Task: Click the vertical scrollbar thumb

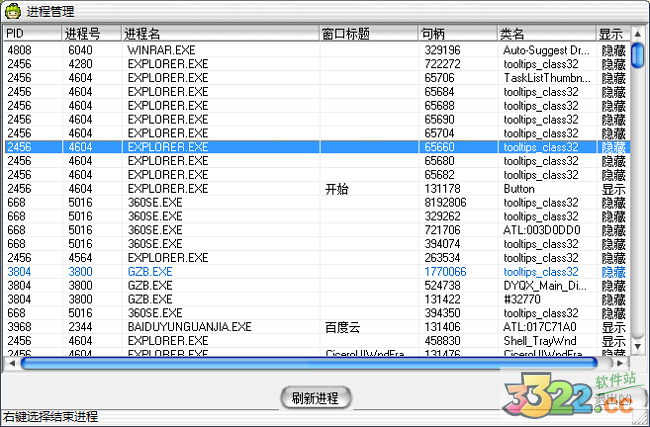Action: (x=638, y=55)
